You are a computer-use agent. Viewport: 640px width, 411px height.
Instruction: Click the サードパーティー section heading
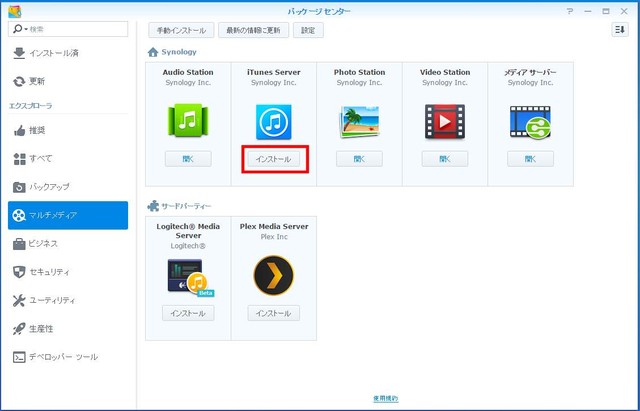coord(186,206)
